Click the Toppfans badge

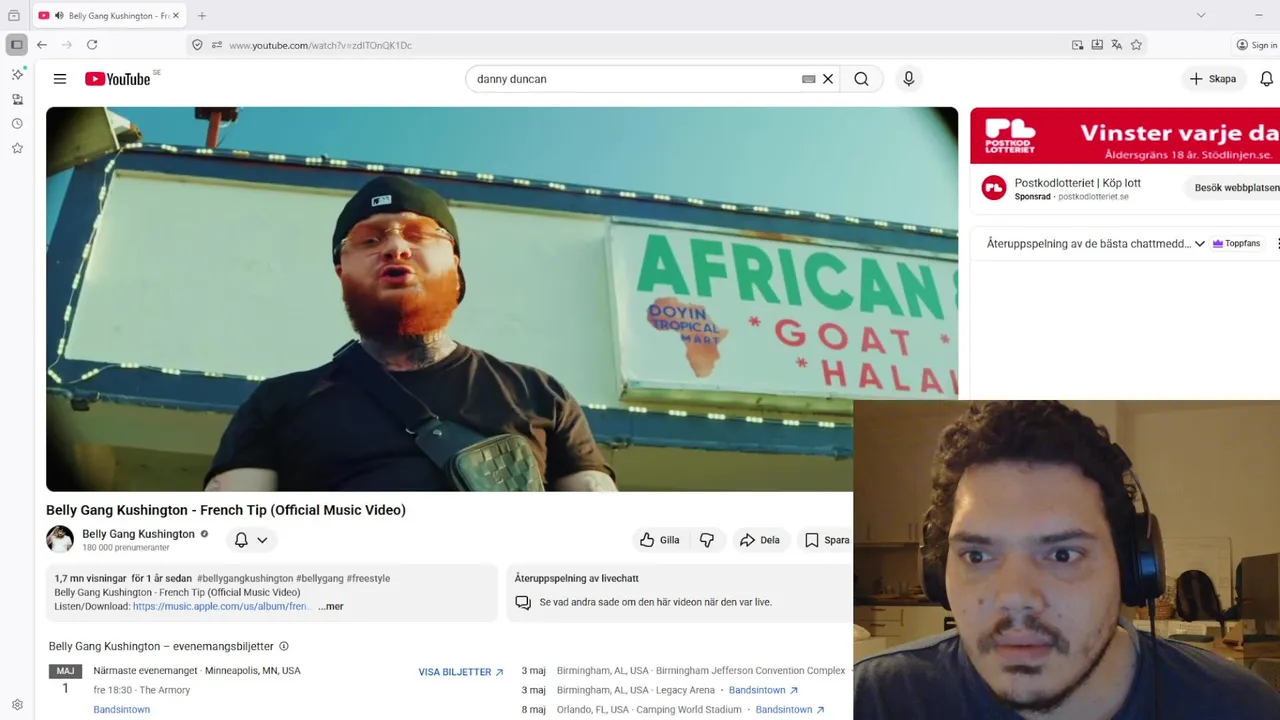pyautogui.click(x=1236, y=244)
